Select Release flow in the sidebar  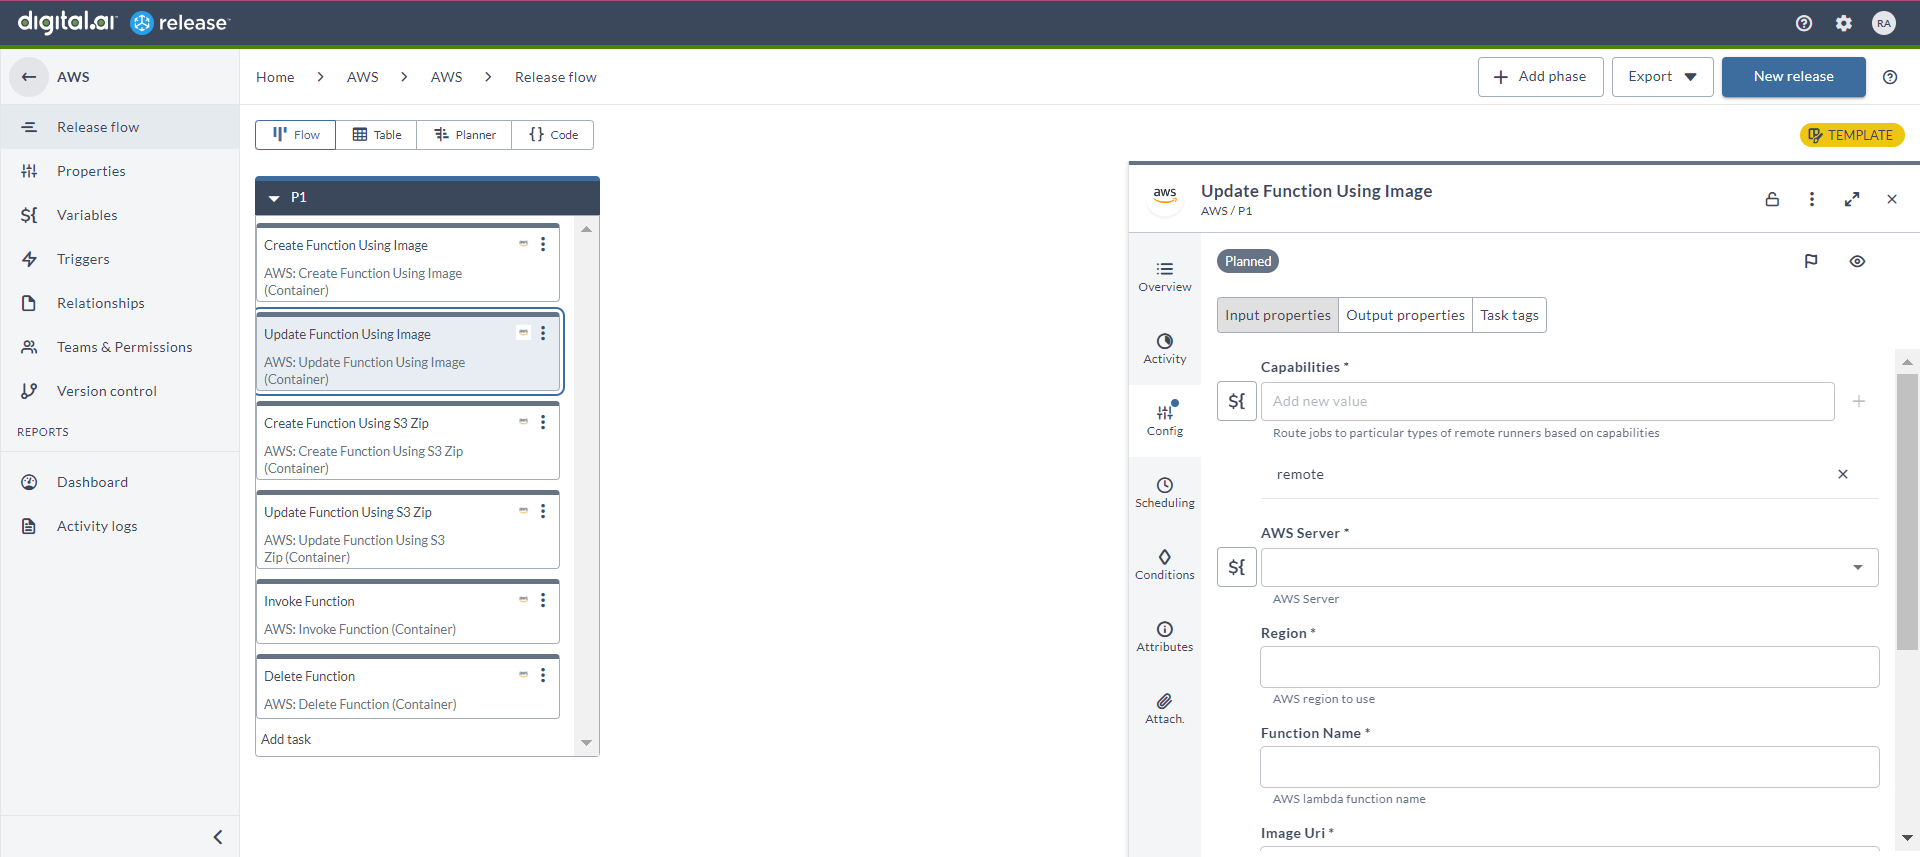[120, 127]
